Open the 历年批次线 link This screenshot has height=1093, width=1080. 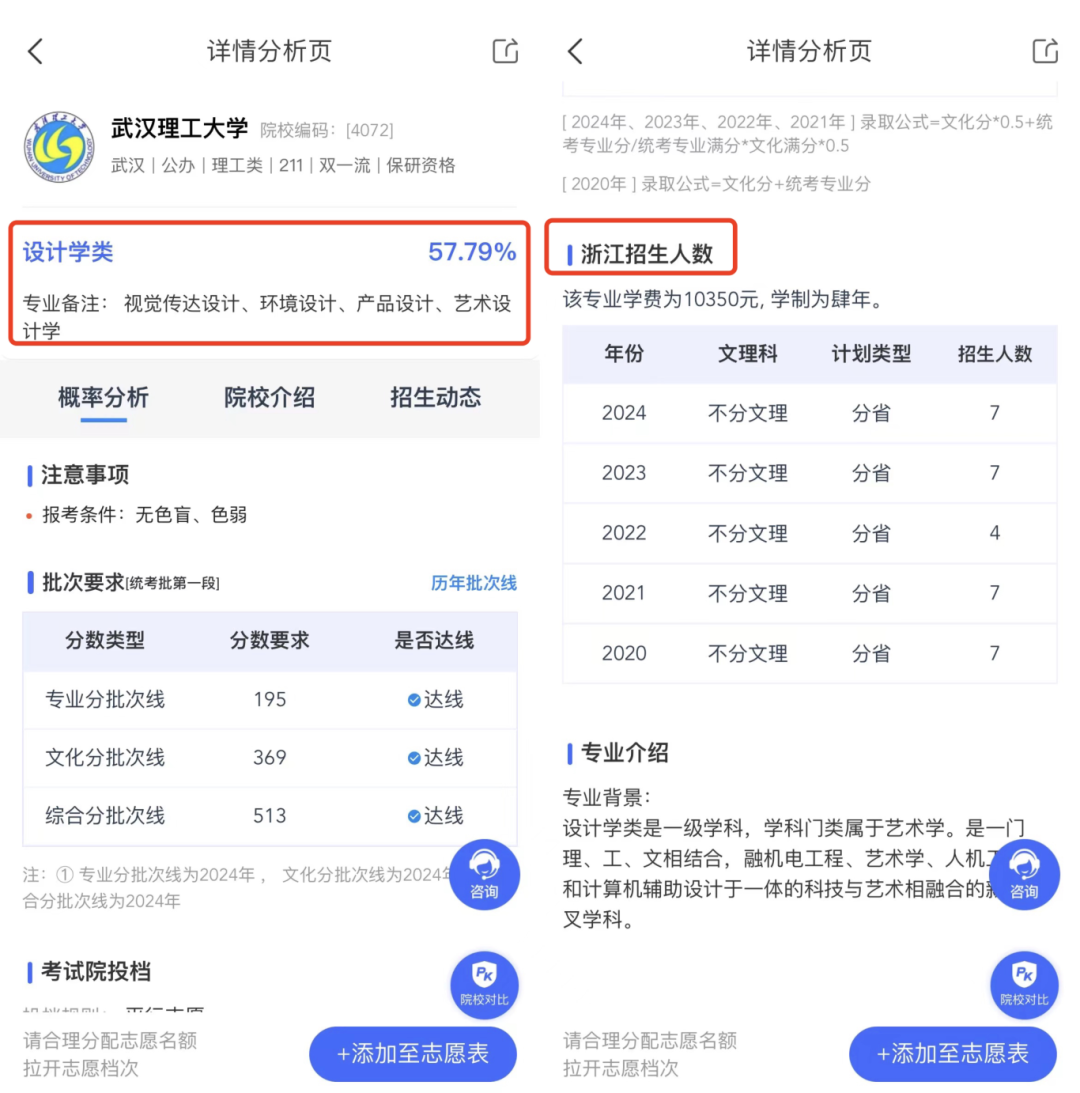click(473, 583)
